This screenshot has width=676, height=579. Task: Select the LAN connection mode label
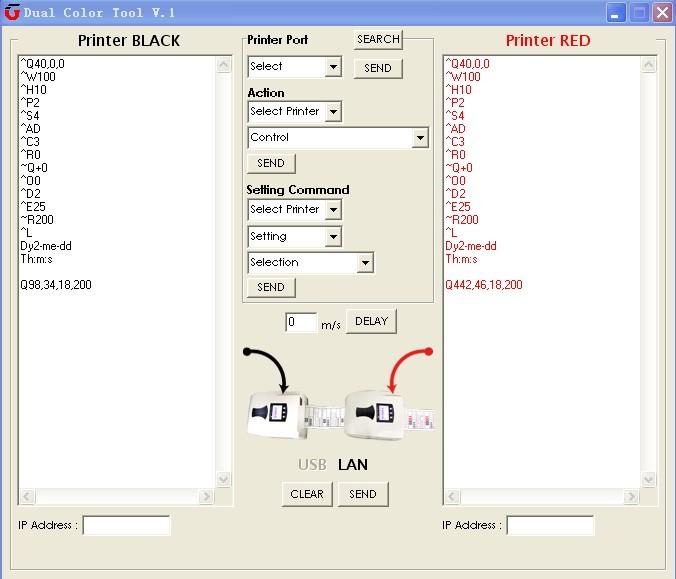pos(353,464)
